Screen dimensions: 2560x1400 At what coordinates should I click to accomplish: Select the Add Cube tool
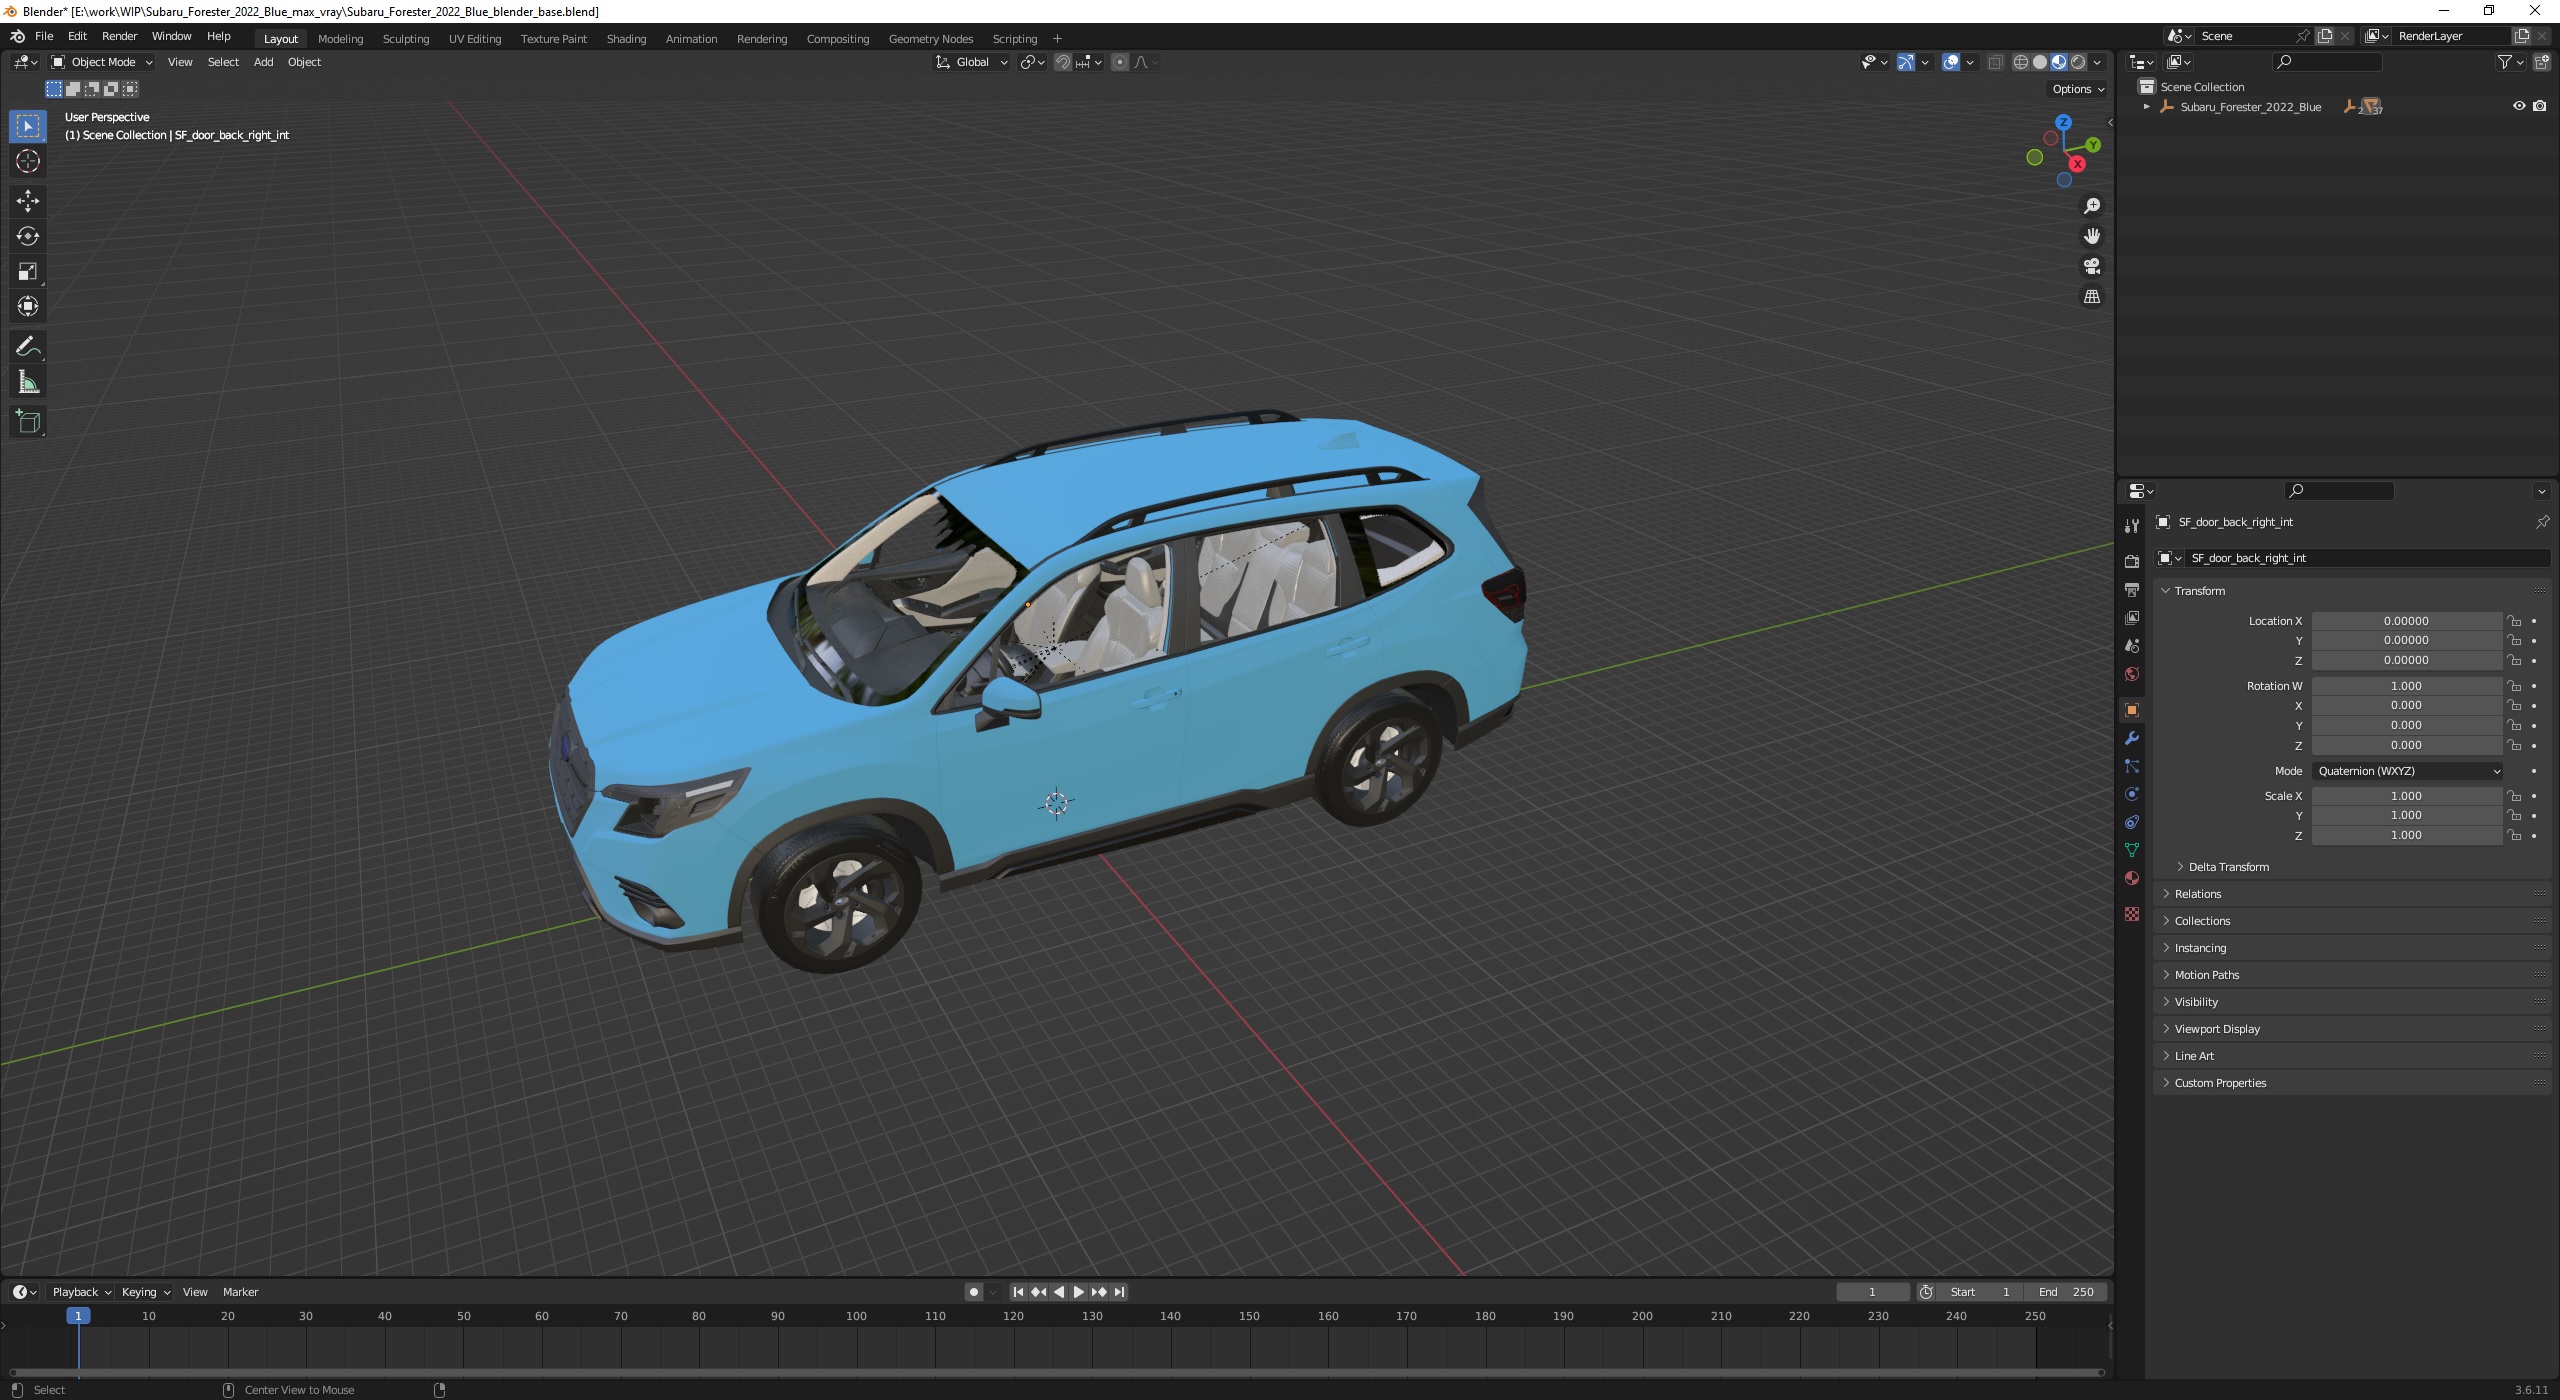point(28,422)
